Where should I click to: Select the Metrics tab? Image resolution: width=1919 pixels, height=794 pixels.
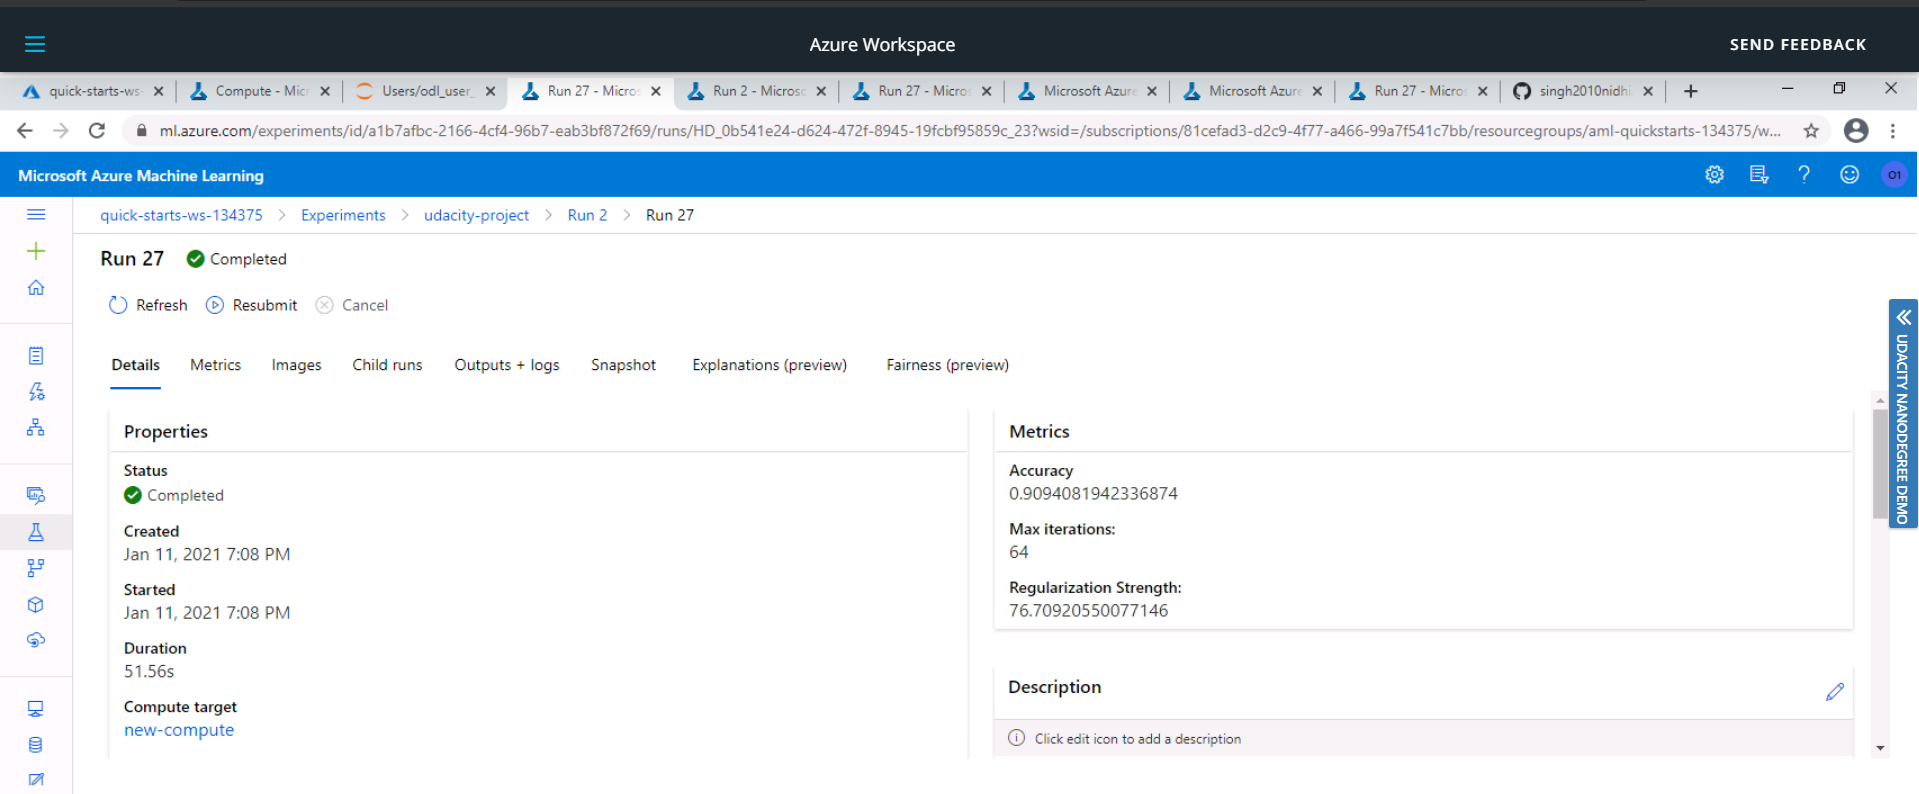pos(215,365)
